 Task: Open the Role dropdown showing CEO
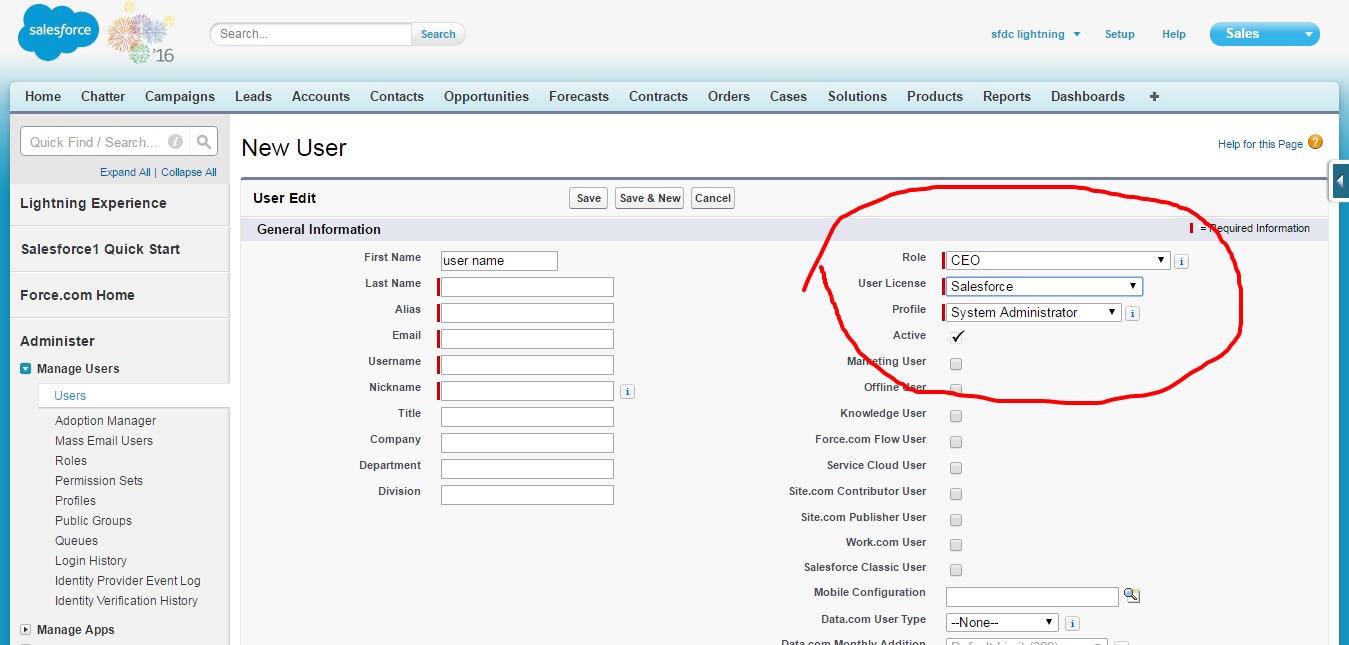(x=1058, y=261)
